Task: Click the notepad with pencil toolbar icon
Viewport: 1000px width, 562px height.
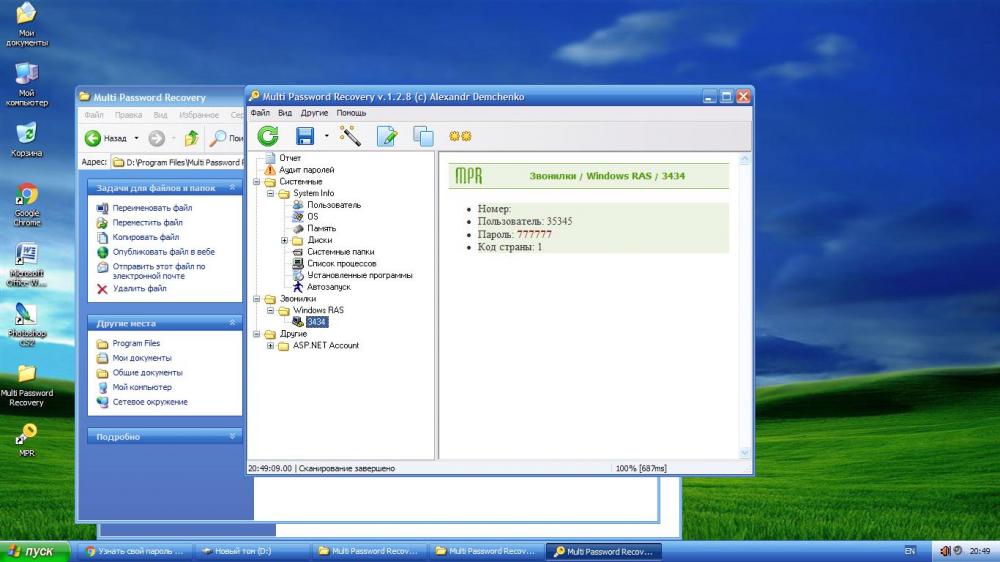Action: [387, 136]
